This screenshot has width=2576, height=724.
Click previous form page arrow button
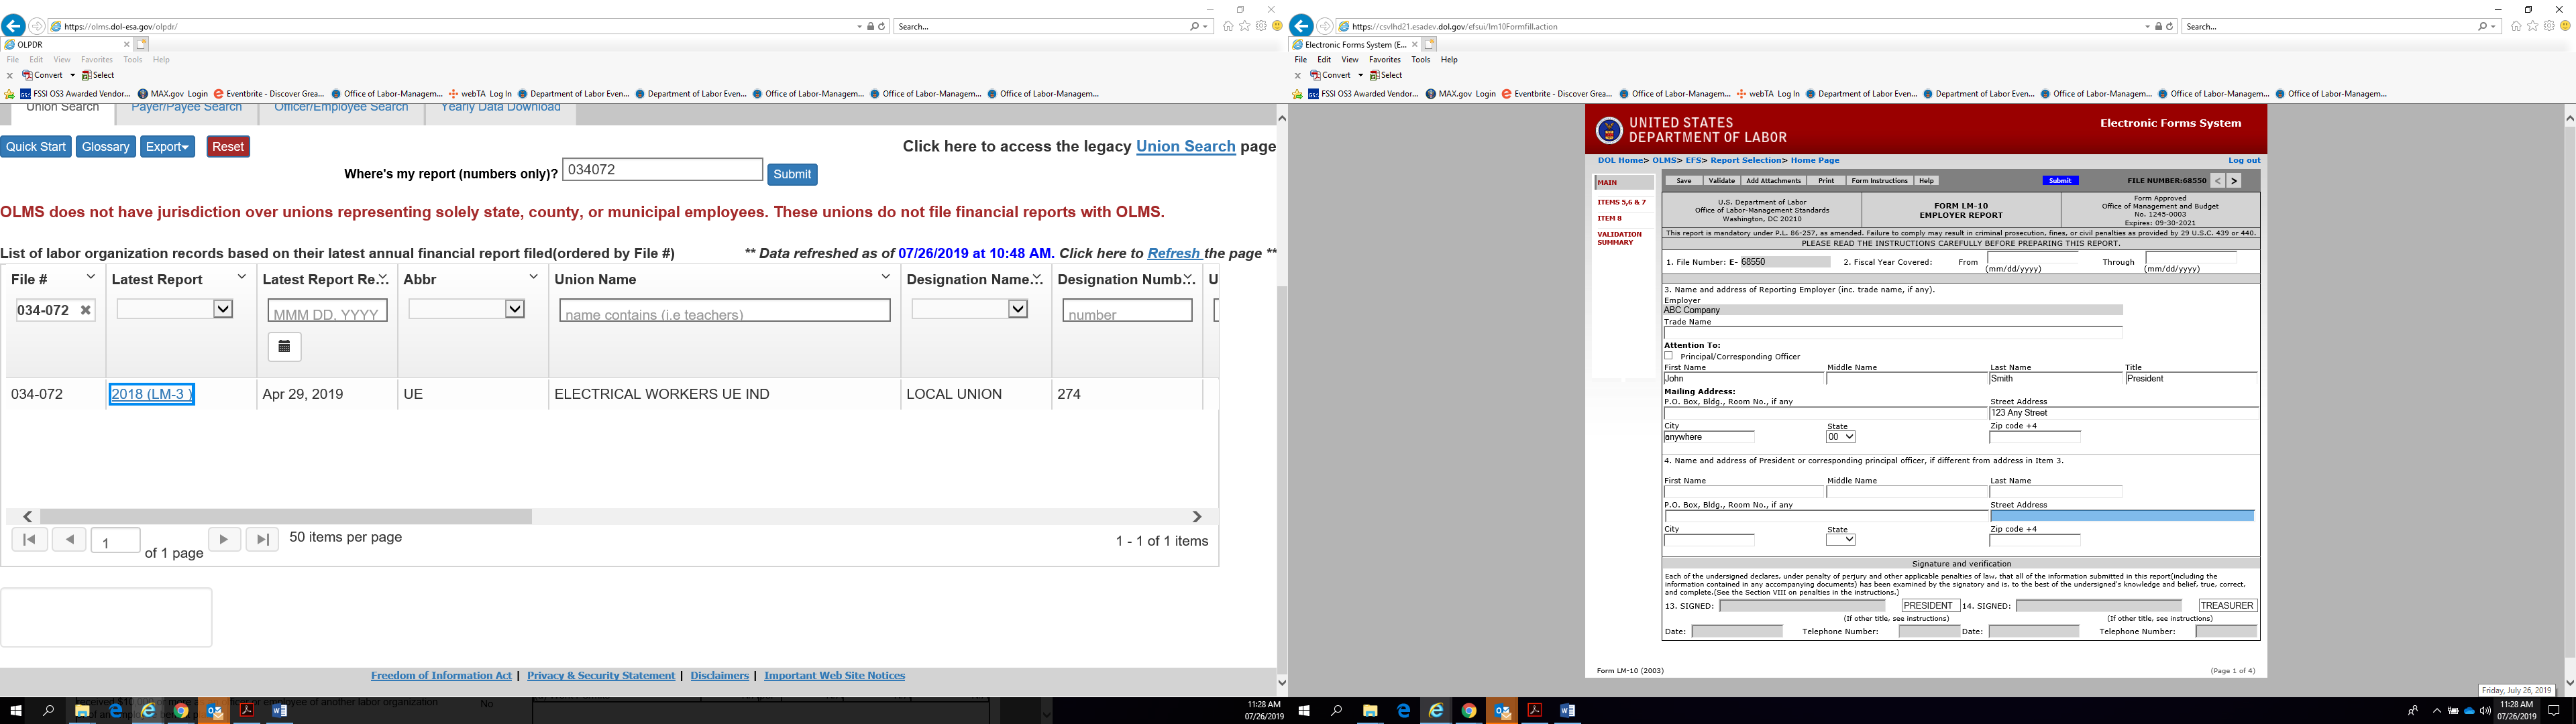point(2217,181)
